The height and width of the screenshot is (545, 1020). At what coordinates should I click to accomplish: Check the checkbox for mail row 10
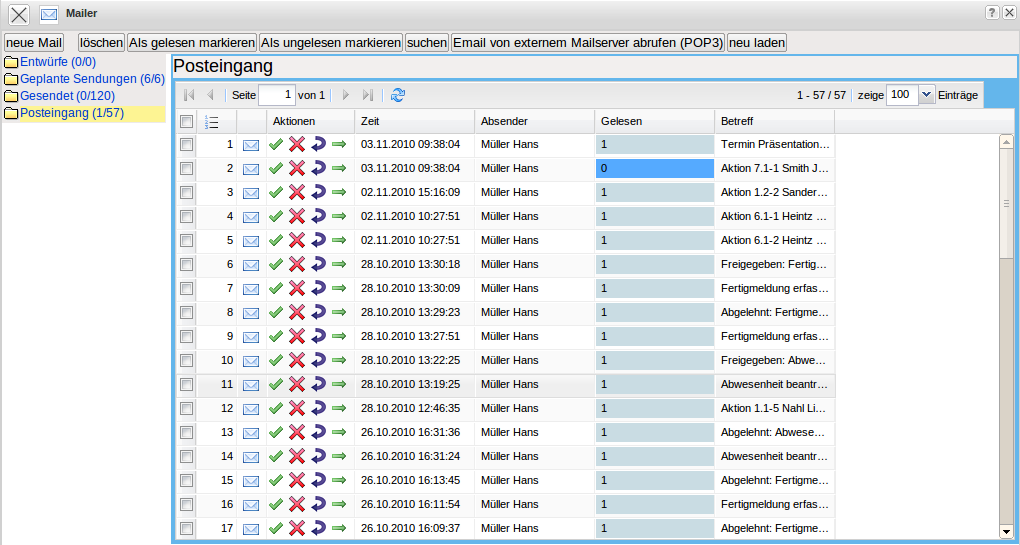coord(186,360)
